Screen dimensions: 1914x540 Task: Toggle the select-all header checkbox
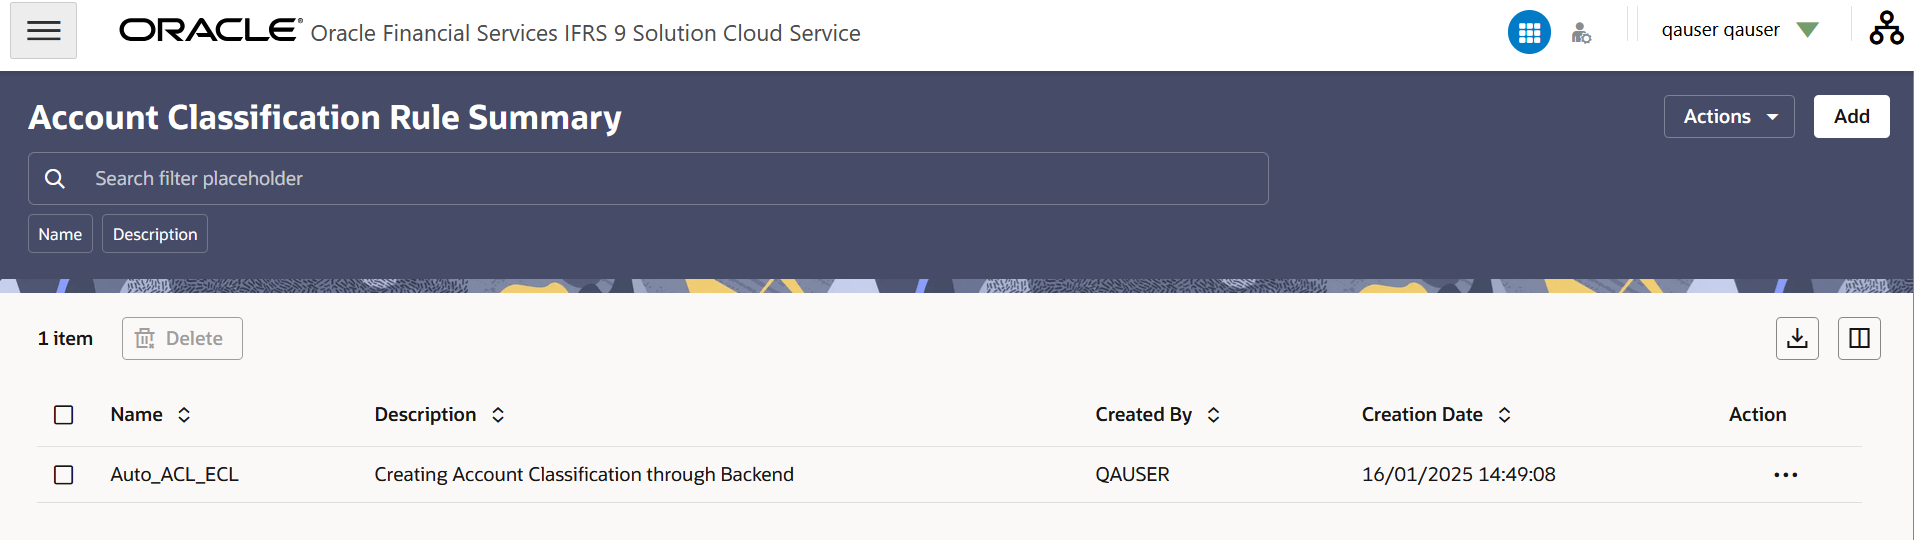coord(64,415)
